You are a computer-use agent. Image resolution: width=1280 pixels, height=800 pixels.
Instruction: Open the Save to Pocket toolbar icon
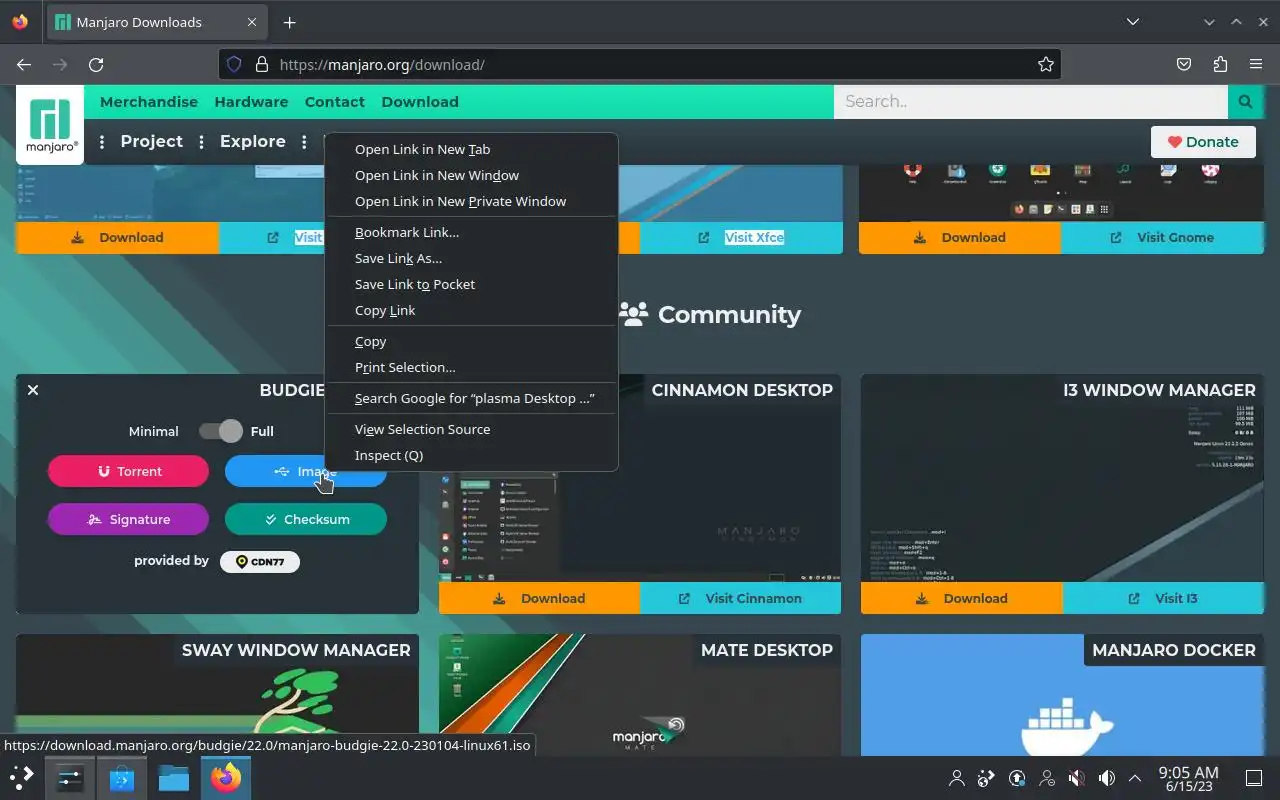point(1184,64)
